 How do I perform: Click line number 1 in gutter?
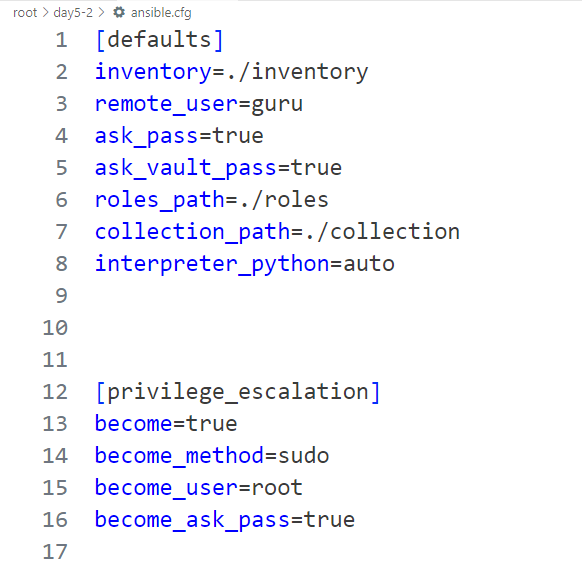62,40
